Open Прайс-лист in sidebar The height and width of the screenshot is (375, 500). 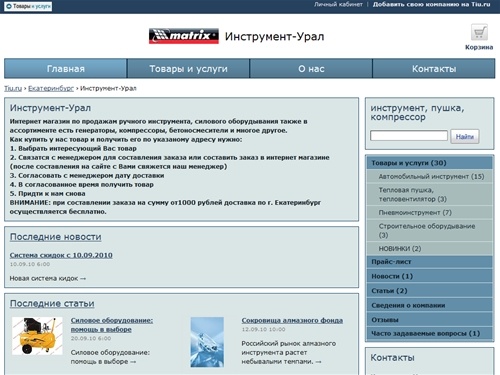pyautogui.click(x=429, y=262)
